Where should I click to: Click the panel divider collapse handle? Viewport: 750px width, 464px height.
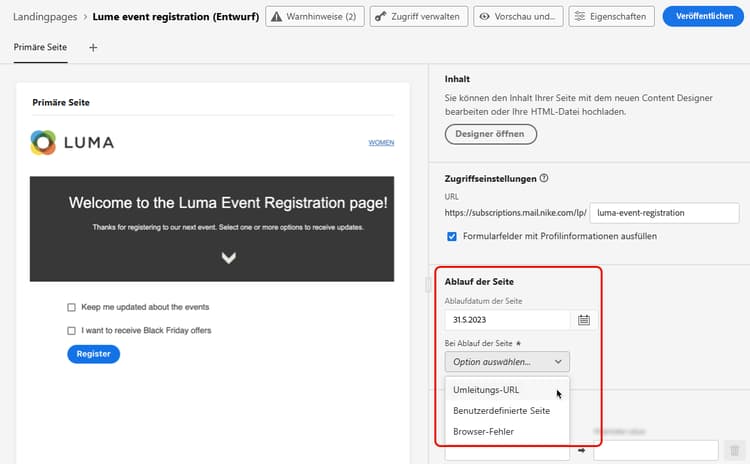pos(428,285)
